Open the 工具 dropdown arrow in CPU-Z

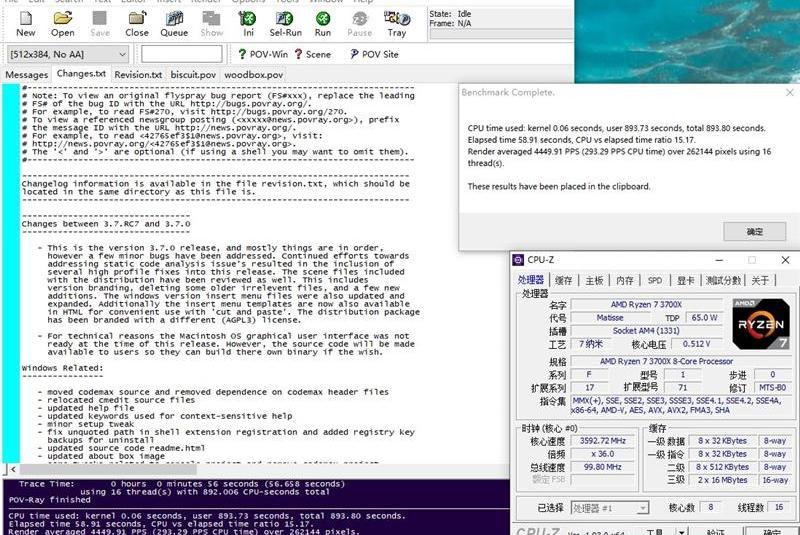[x=682, y=532]
